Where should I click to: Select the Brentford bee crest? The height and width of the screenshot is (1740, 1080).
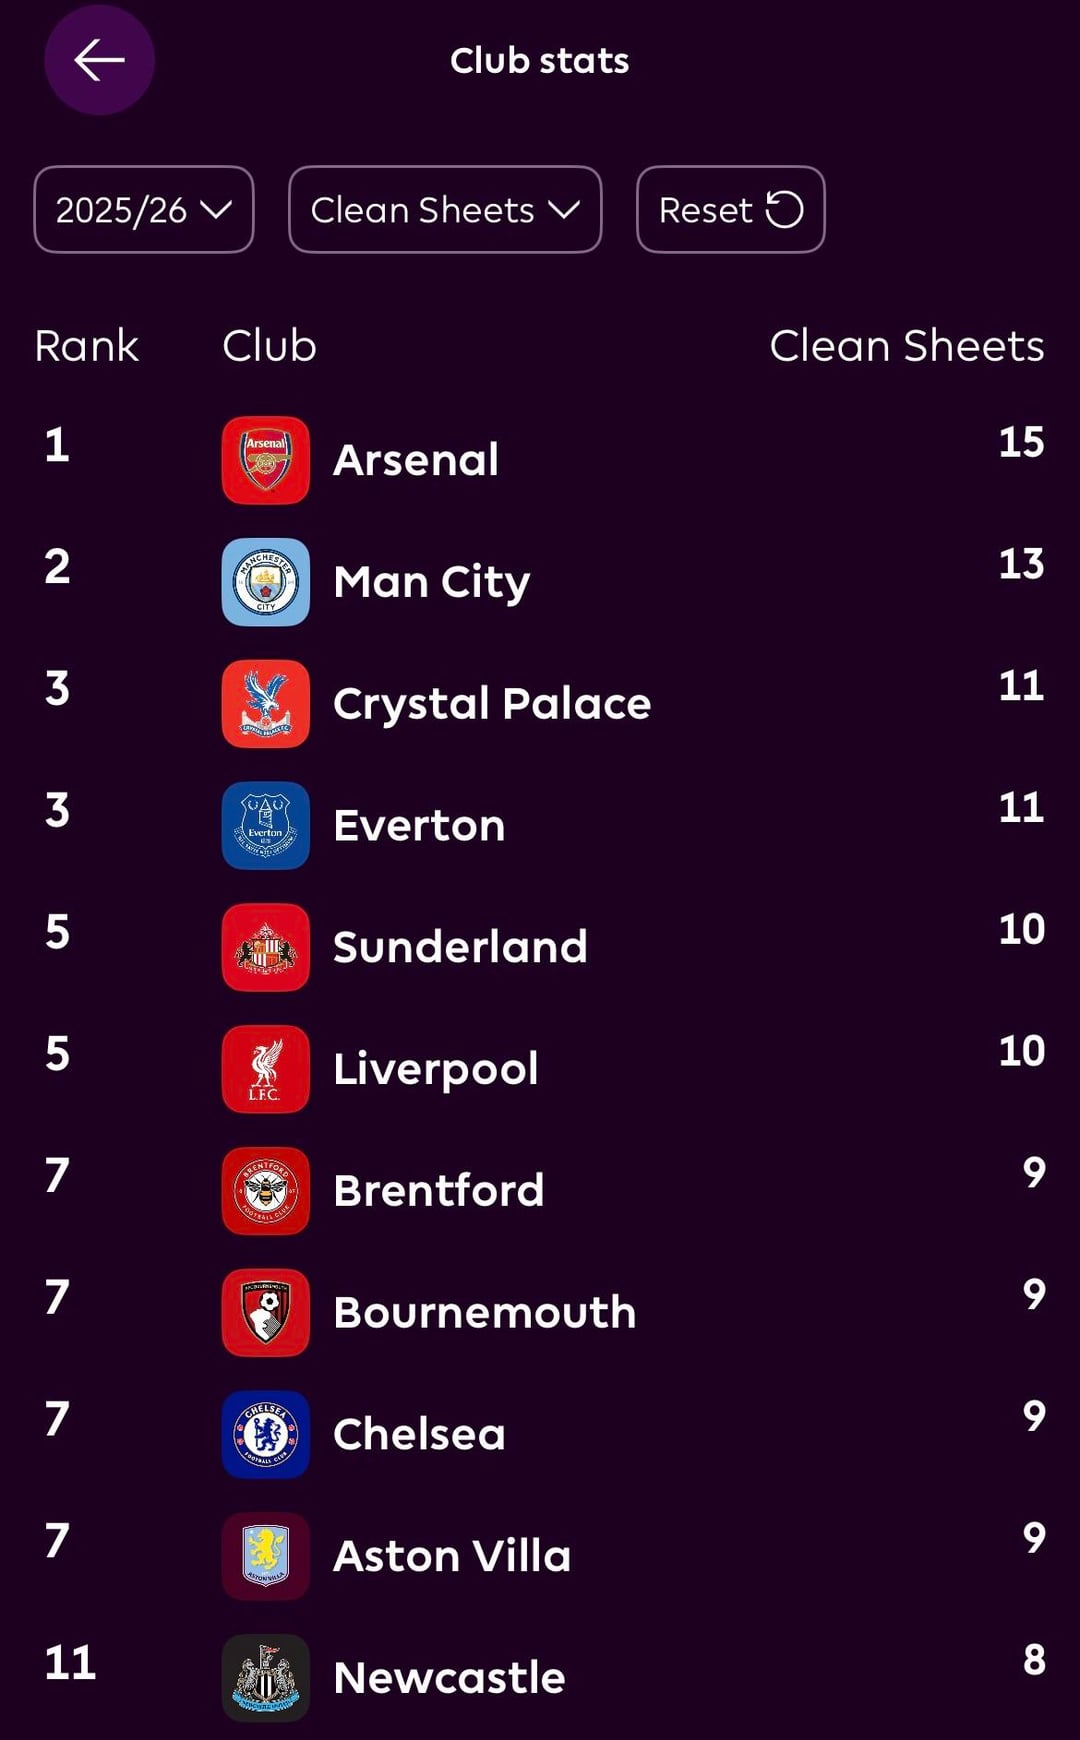click(x=265, y=1191)
